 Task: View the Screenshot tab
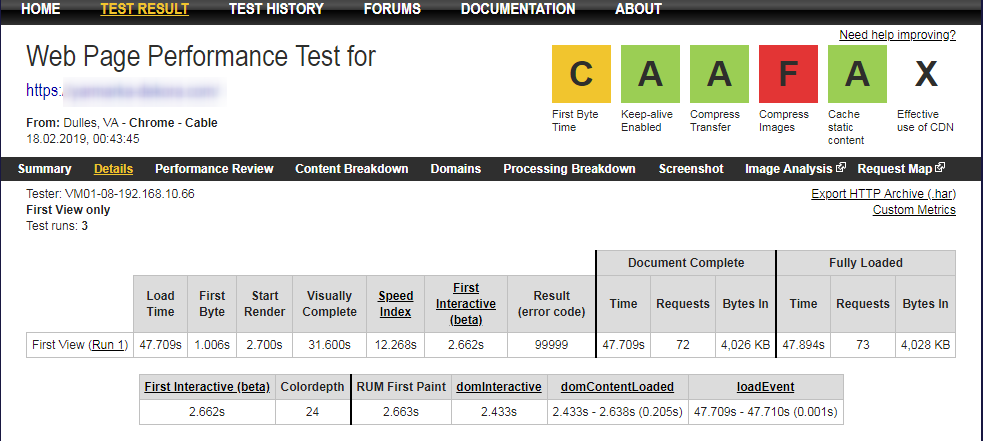coord(691,169)
